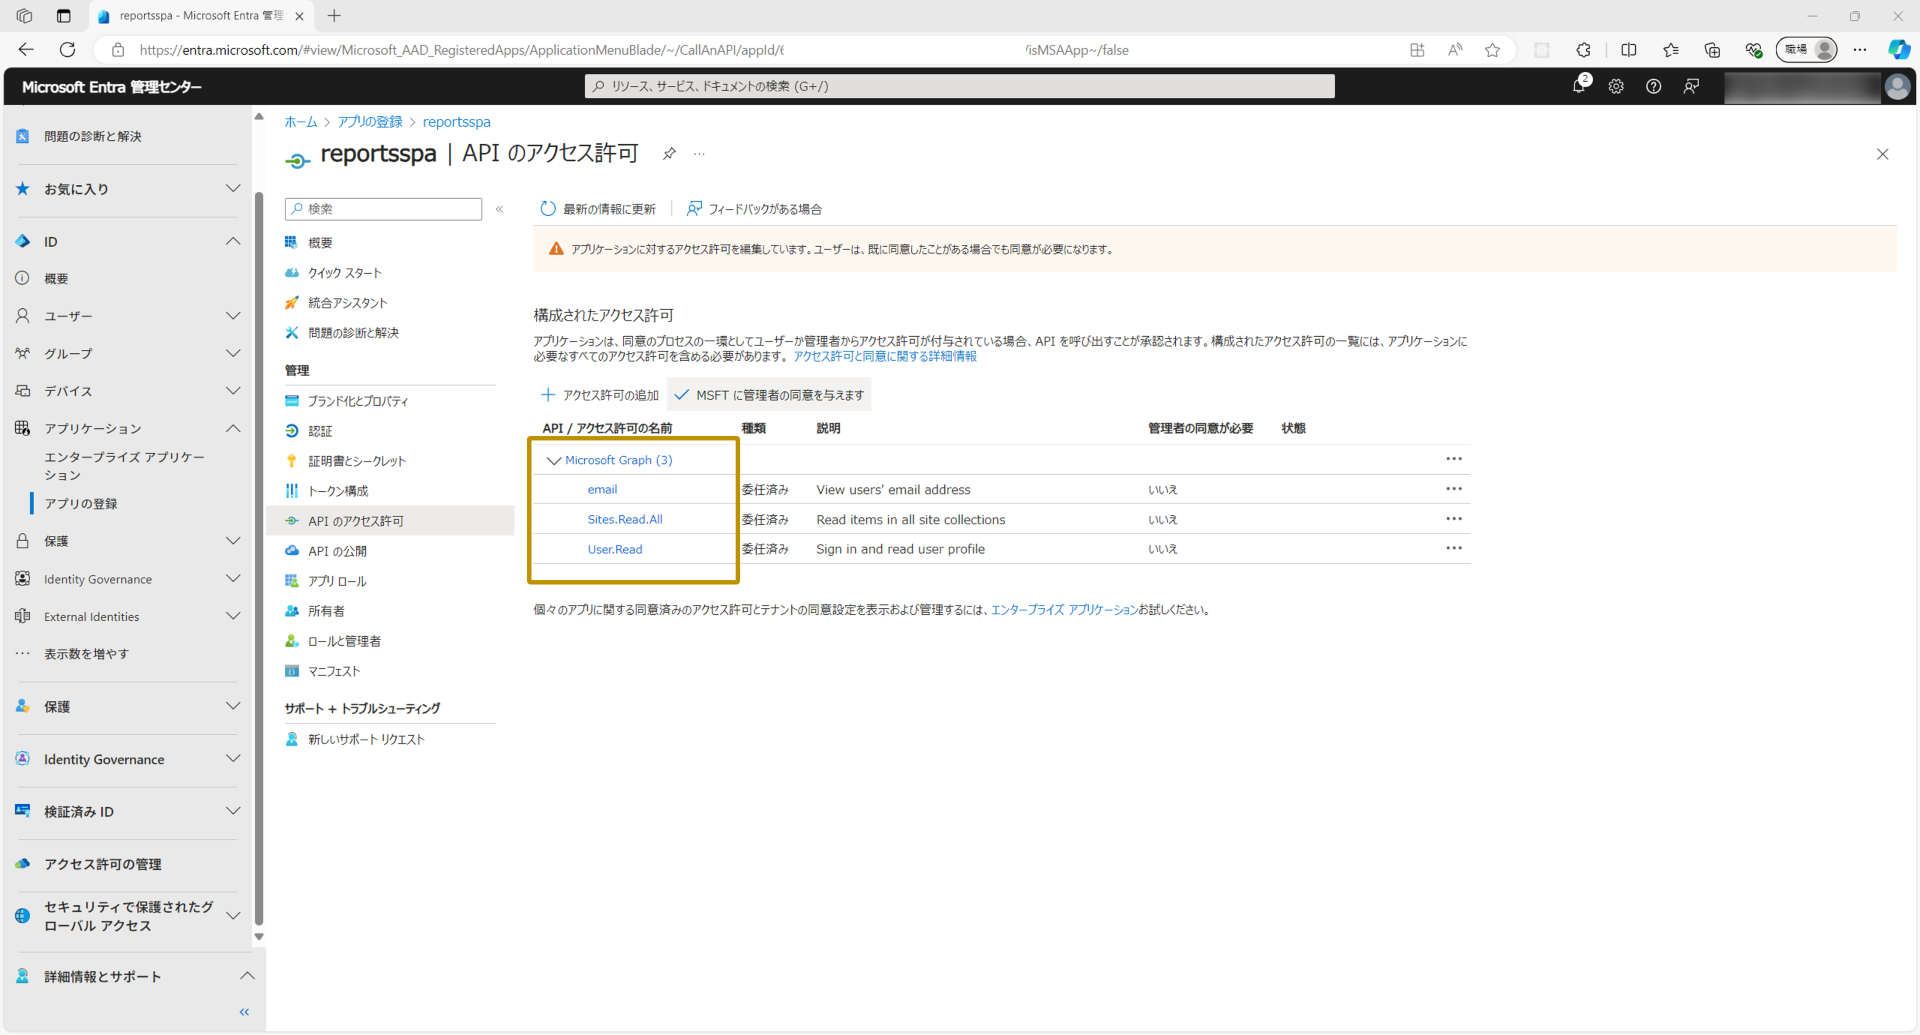
Task: Click the User.Read permission link
Action: coord(615,549)
